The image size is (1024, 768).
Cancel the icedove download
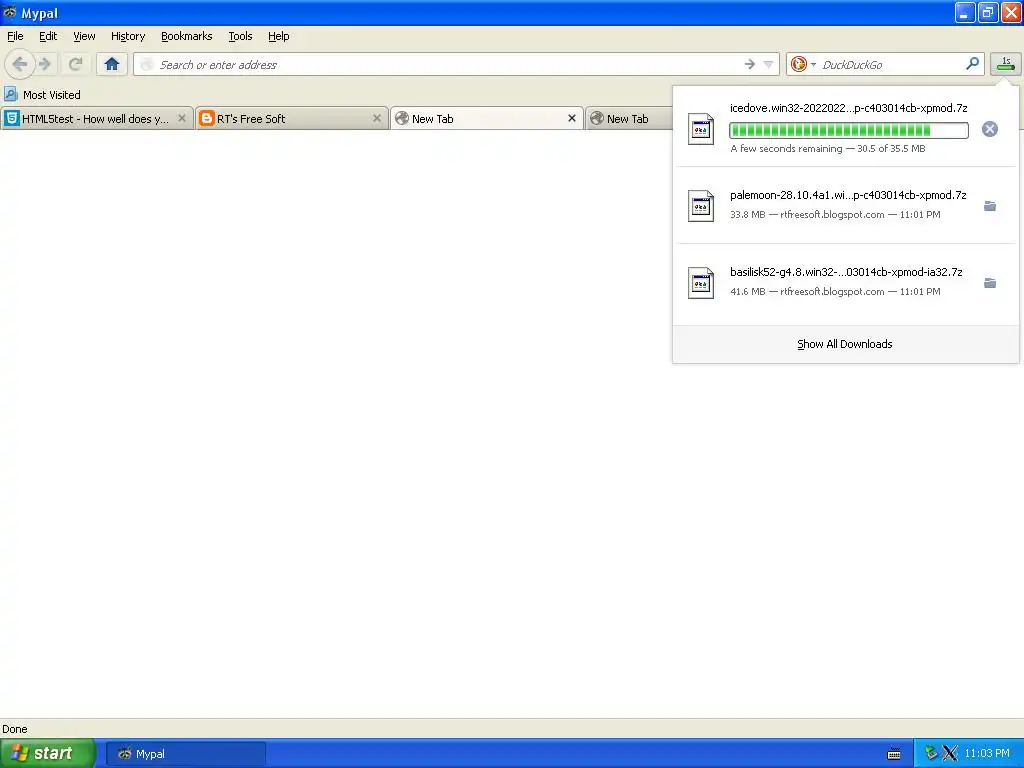[989, 129]
